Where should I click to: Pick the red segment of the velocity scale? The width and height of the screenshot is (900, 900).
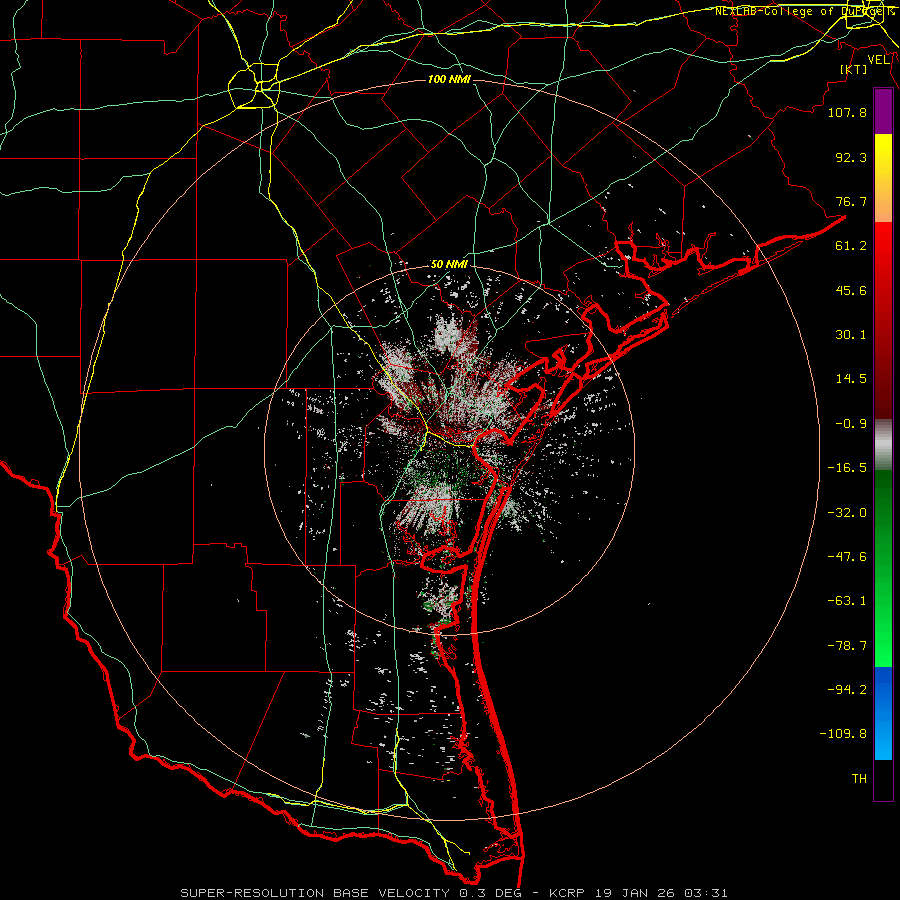pos(883,320)
